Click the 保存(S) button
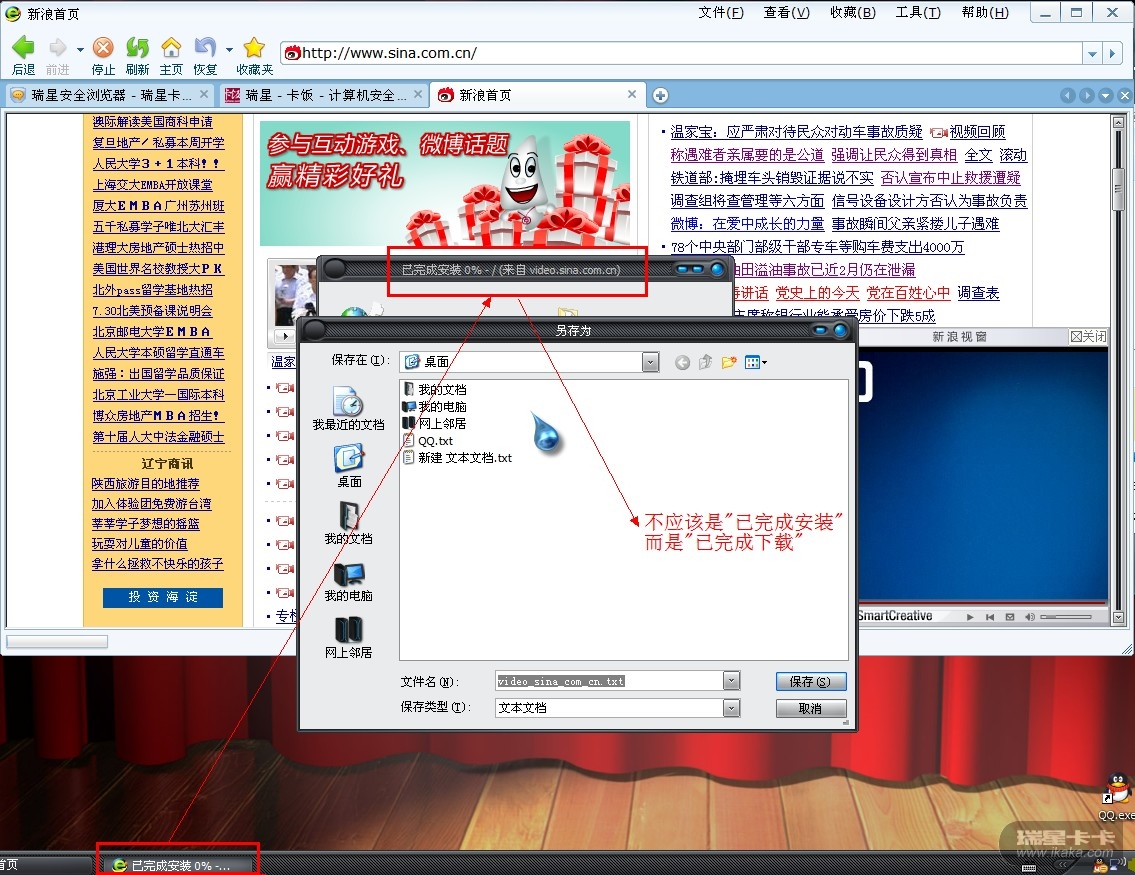 click(811, 681)
